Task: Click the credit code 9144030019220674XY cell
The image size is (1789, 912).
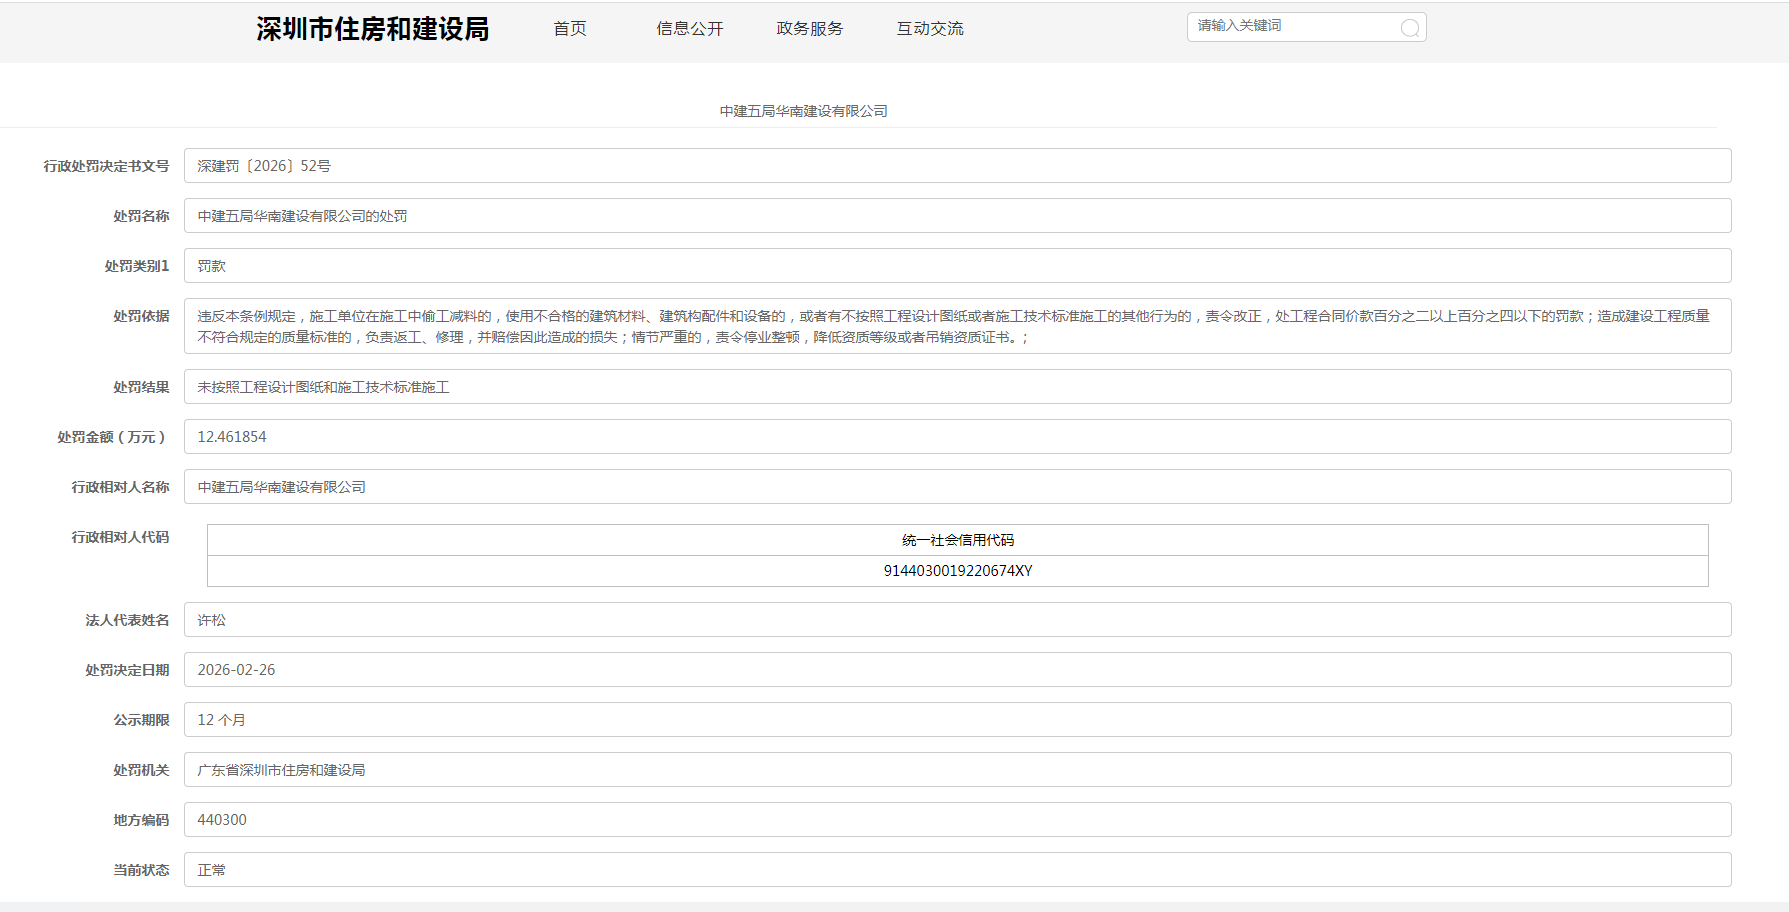Action: (957, 571)
